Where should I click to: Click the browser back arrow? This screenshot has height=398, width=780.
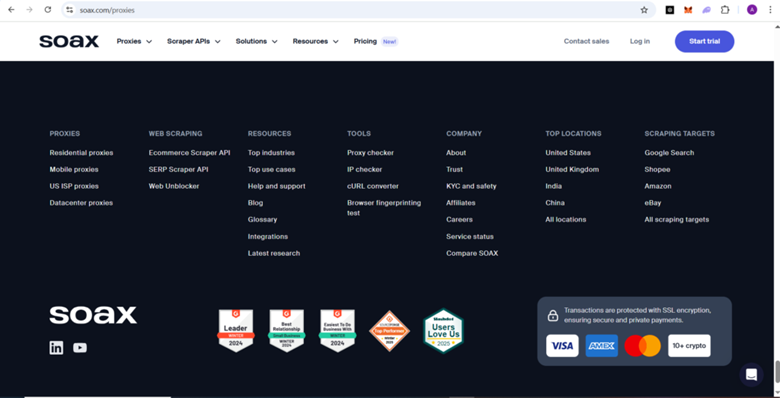click(x=11, y=10)
